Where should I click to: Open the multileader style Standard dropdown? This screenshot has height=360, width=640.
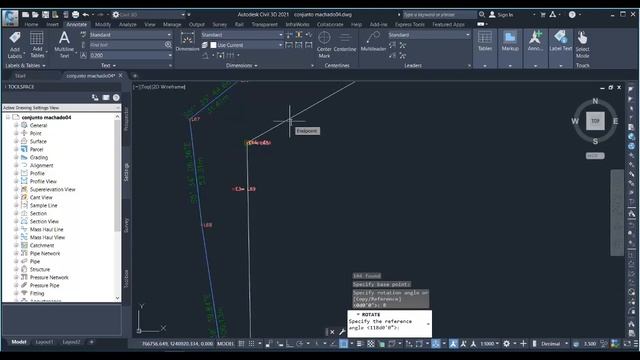428,35
